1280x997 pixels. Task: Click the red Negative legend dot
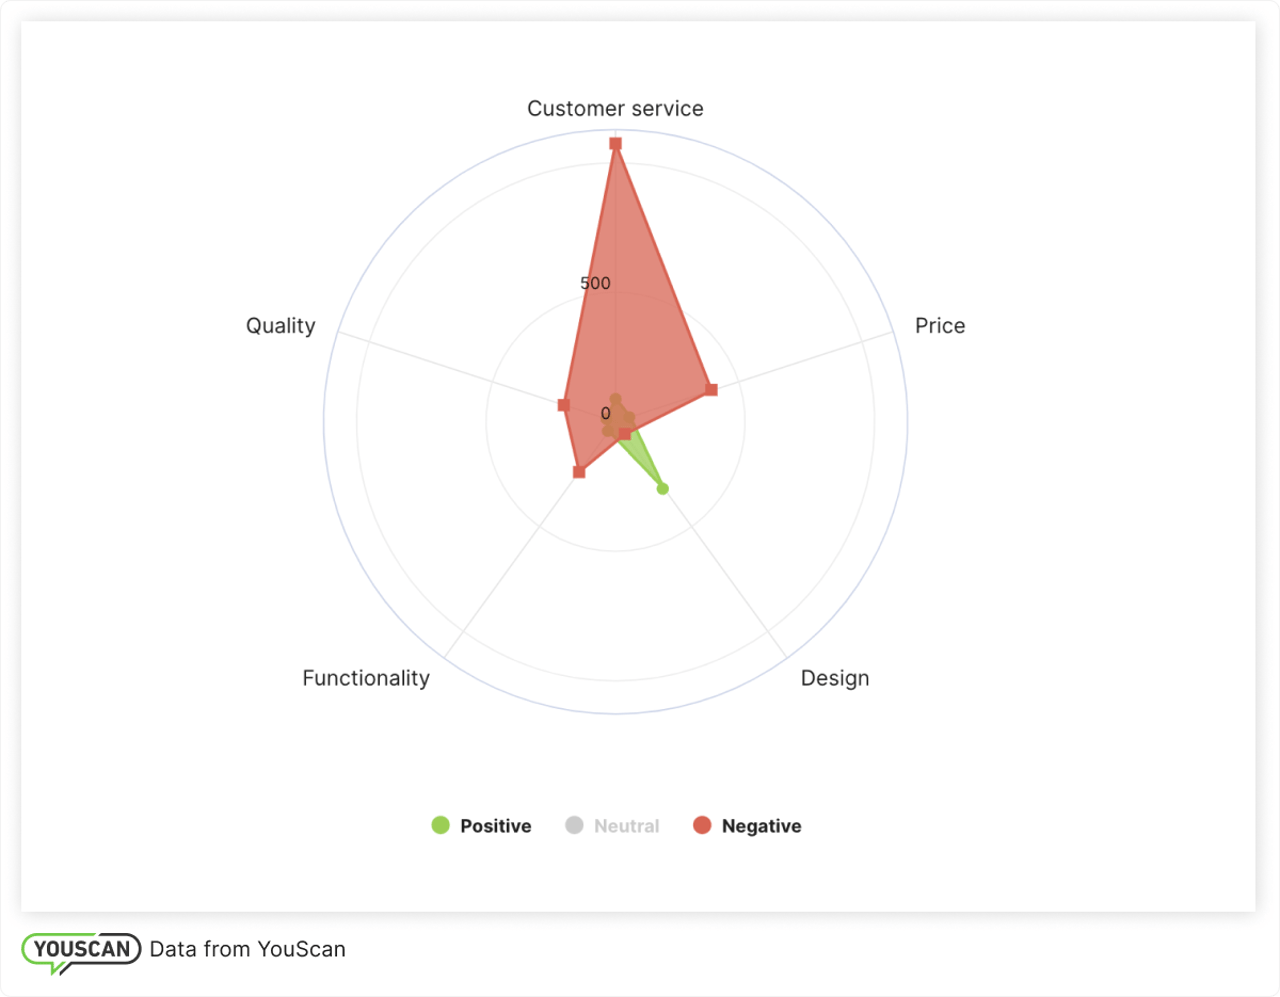(x=702, y=825)
